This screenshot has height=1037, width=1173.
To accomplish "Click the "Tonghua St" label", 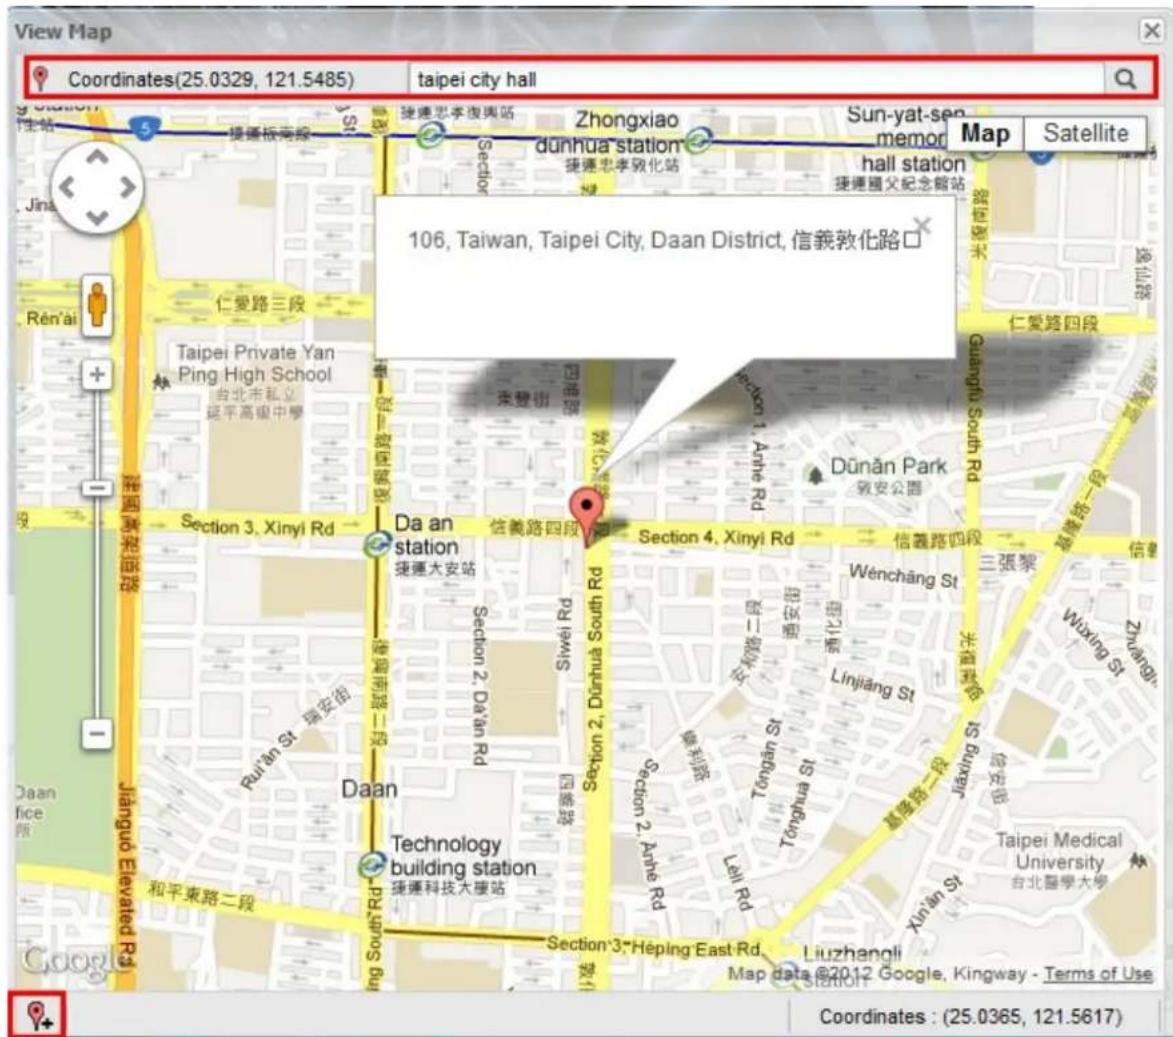I will pos(796,802).
